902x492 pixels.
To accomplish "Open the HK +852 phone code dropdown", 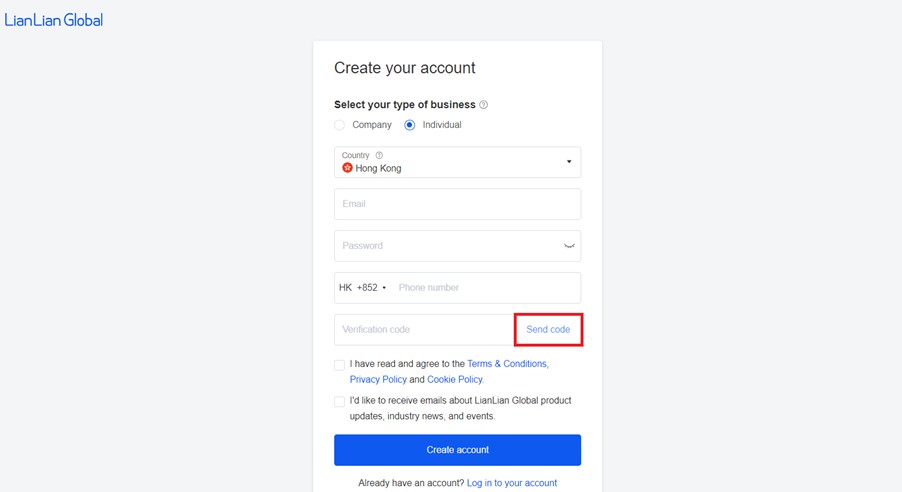I will click(x=362, y=288).
